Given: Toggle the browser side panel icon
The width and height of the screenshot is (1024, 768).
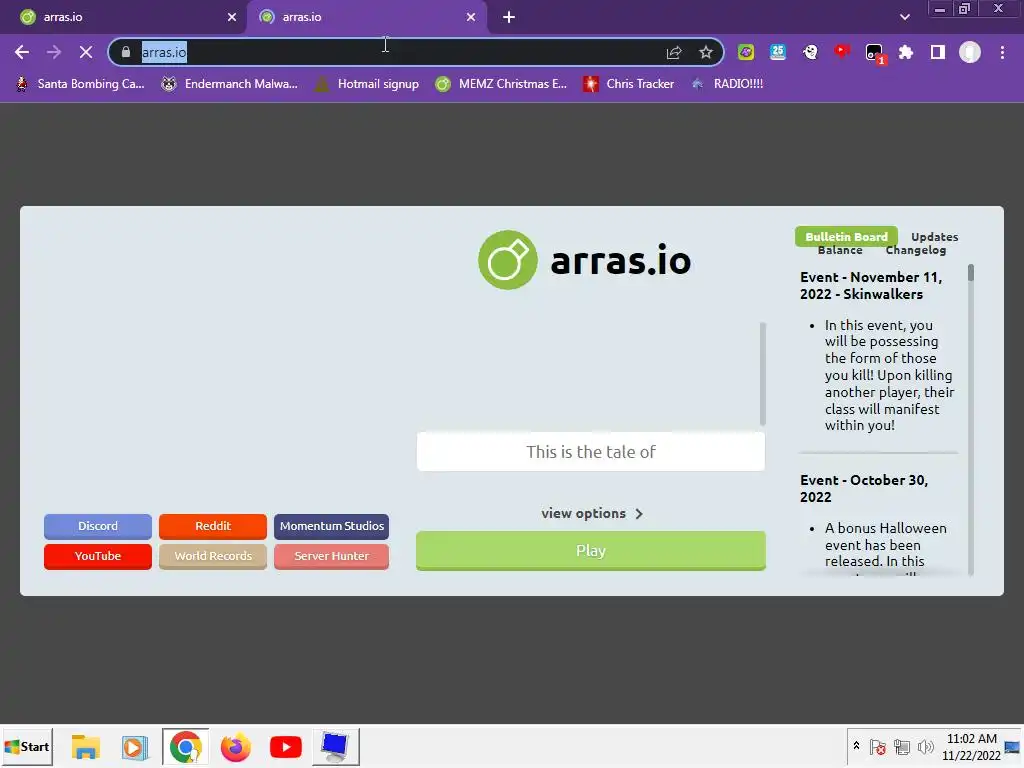Looking at the screenshot, I should tap(938, 52).
